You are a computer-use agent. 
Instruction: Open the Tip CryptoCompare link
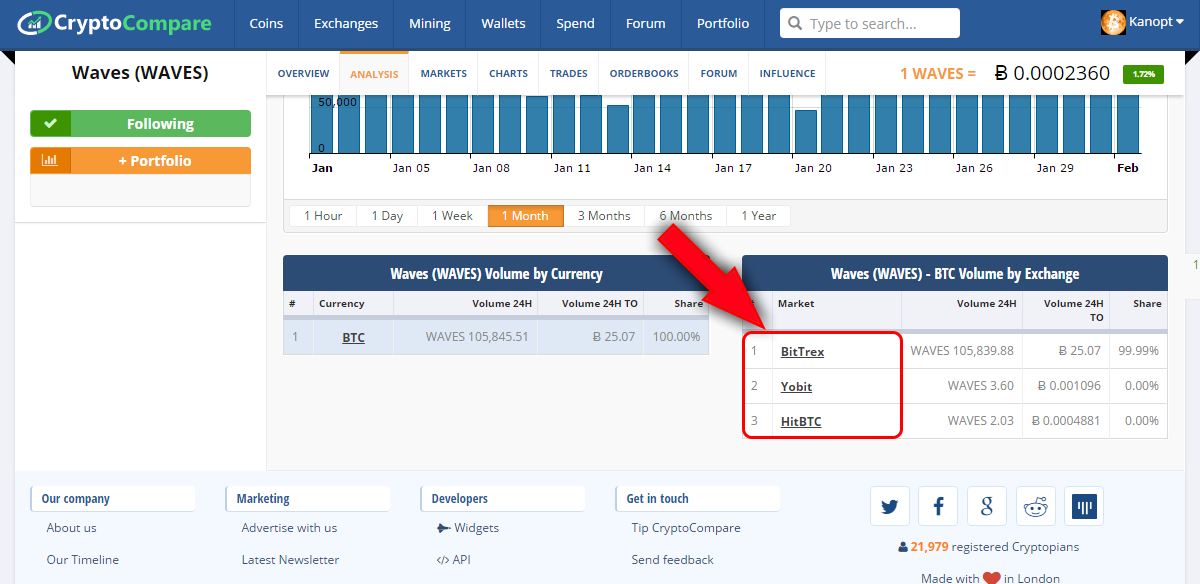pos(686,528)
